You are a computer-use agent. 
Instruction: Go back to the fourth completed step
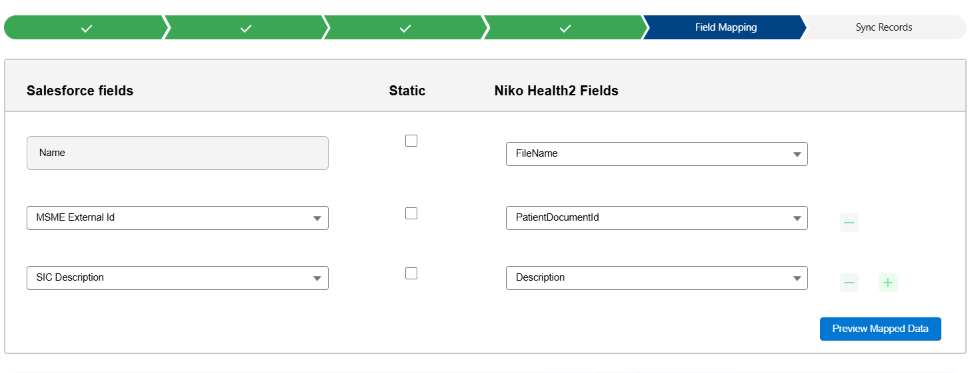(x=565, y=27)
